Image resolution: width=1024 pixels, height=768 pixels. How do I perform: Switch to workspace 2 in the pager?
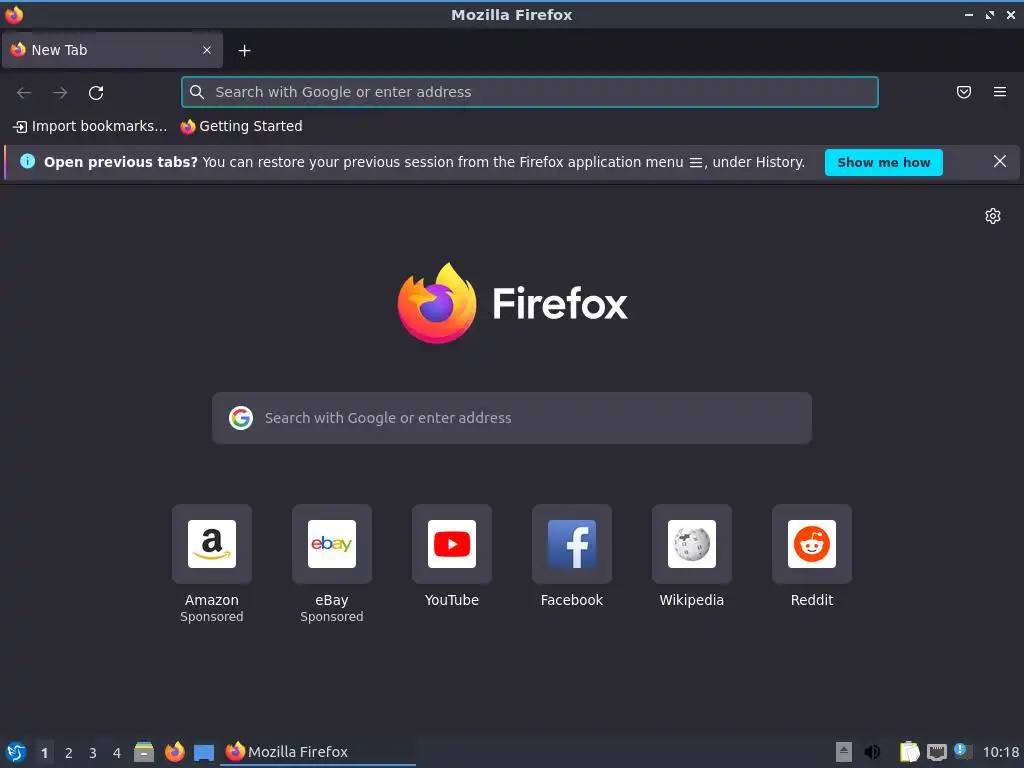[69, 753]
